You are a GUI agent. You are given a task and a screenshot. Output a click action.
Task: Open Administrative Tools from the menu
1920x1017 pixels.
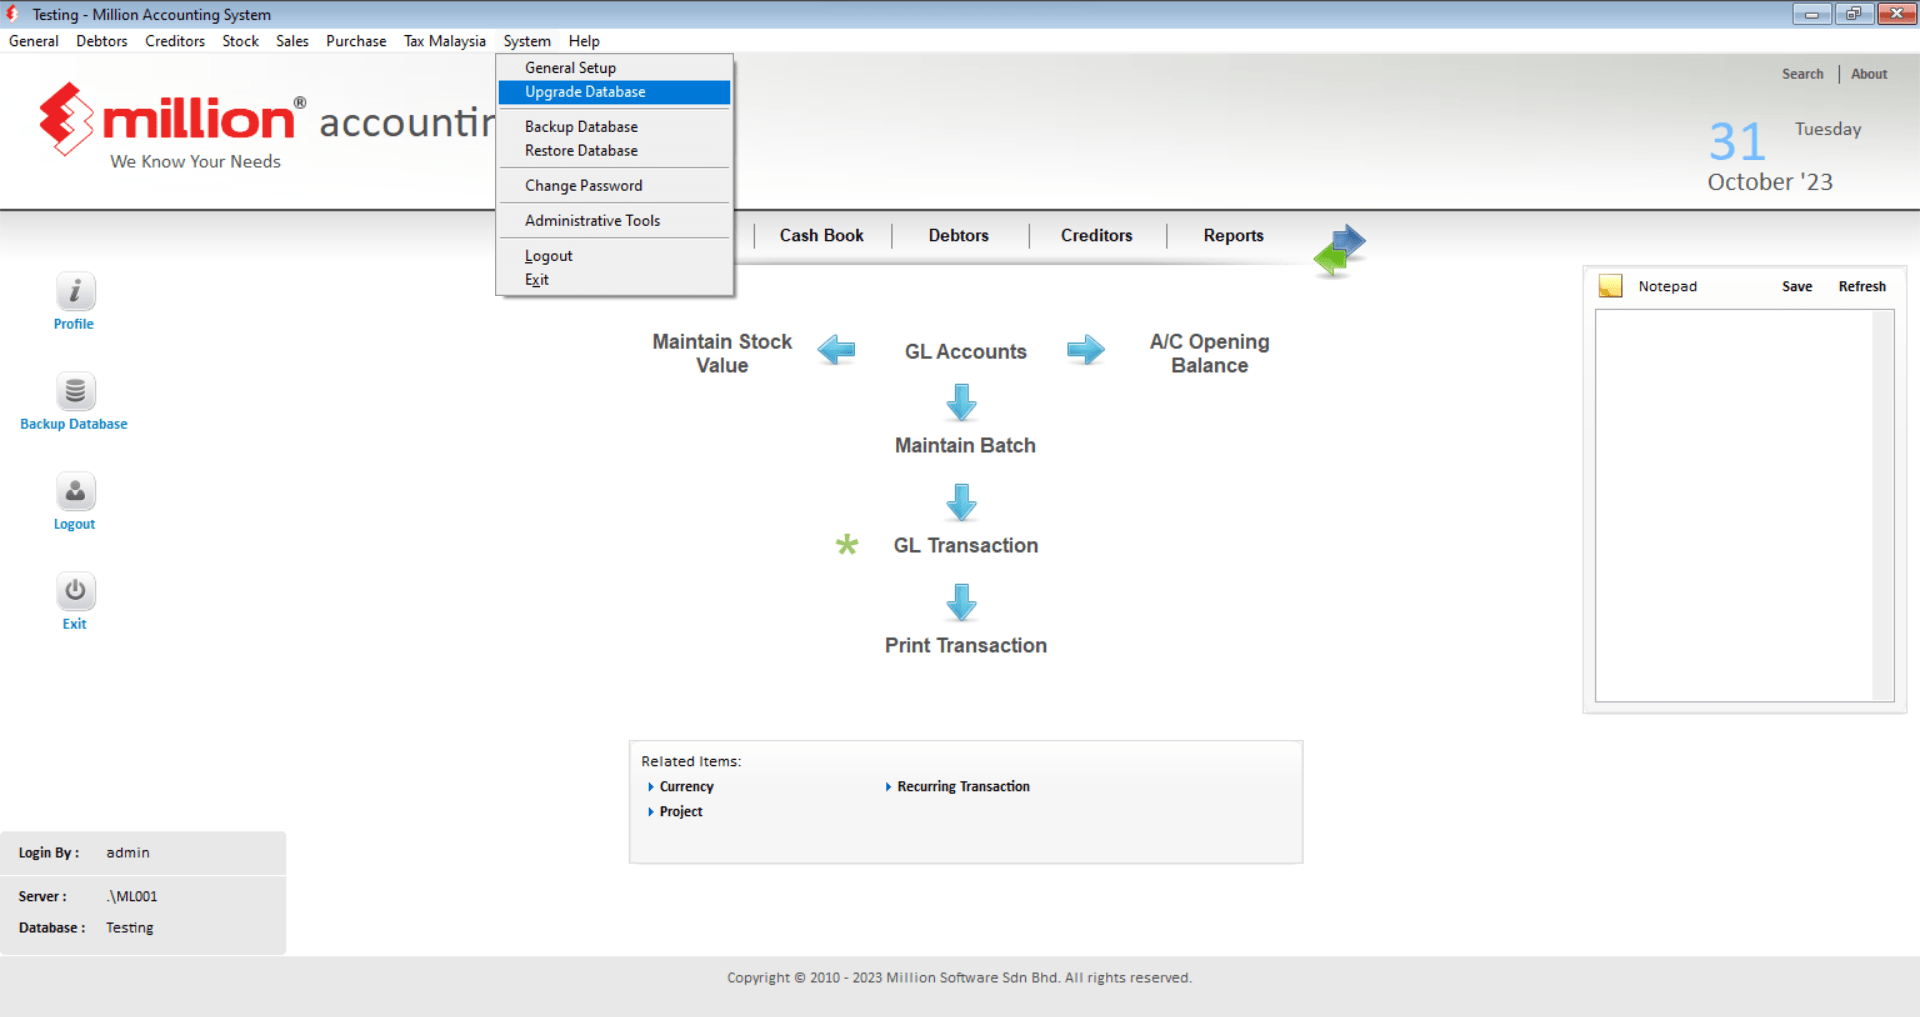coord(592,221)
